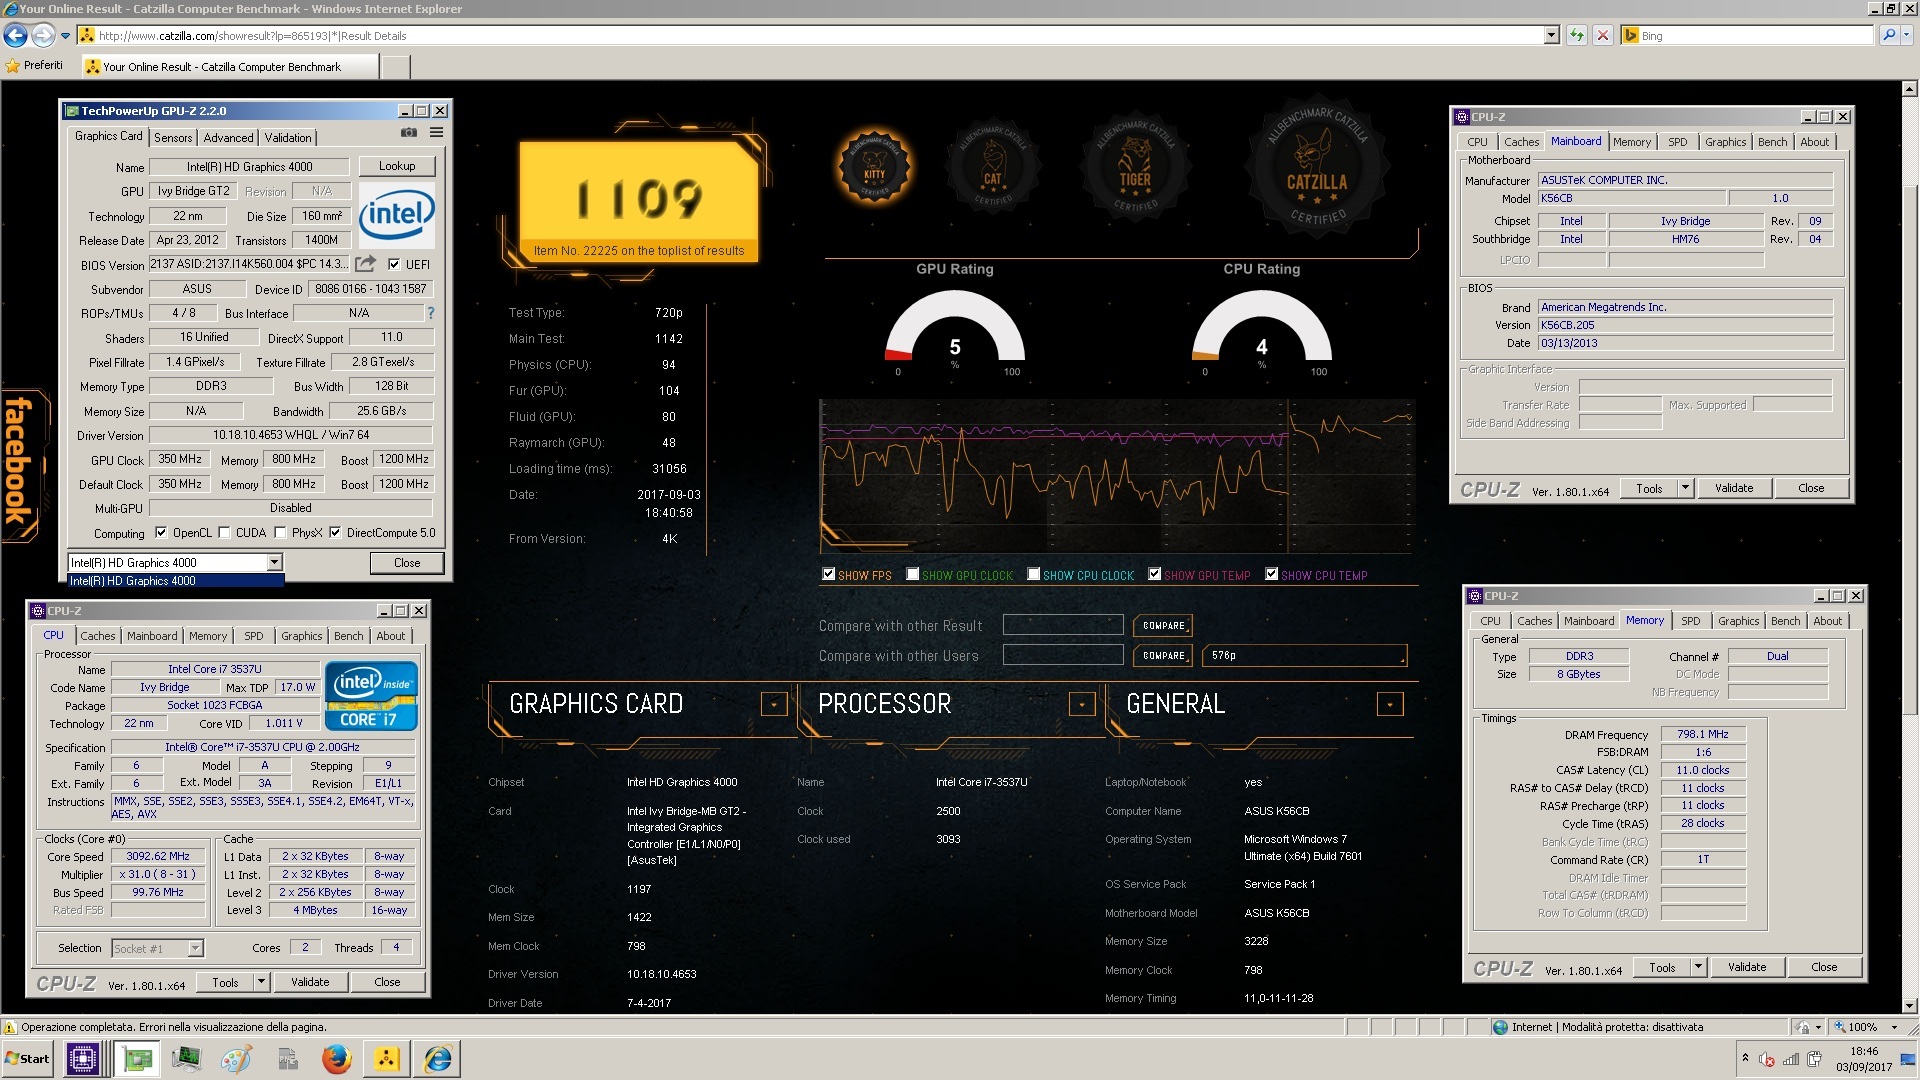Enable the SHOW GPU CLOCK checkbox
The width and height of the screenshot is (1920, 1080).
912,574
